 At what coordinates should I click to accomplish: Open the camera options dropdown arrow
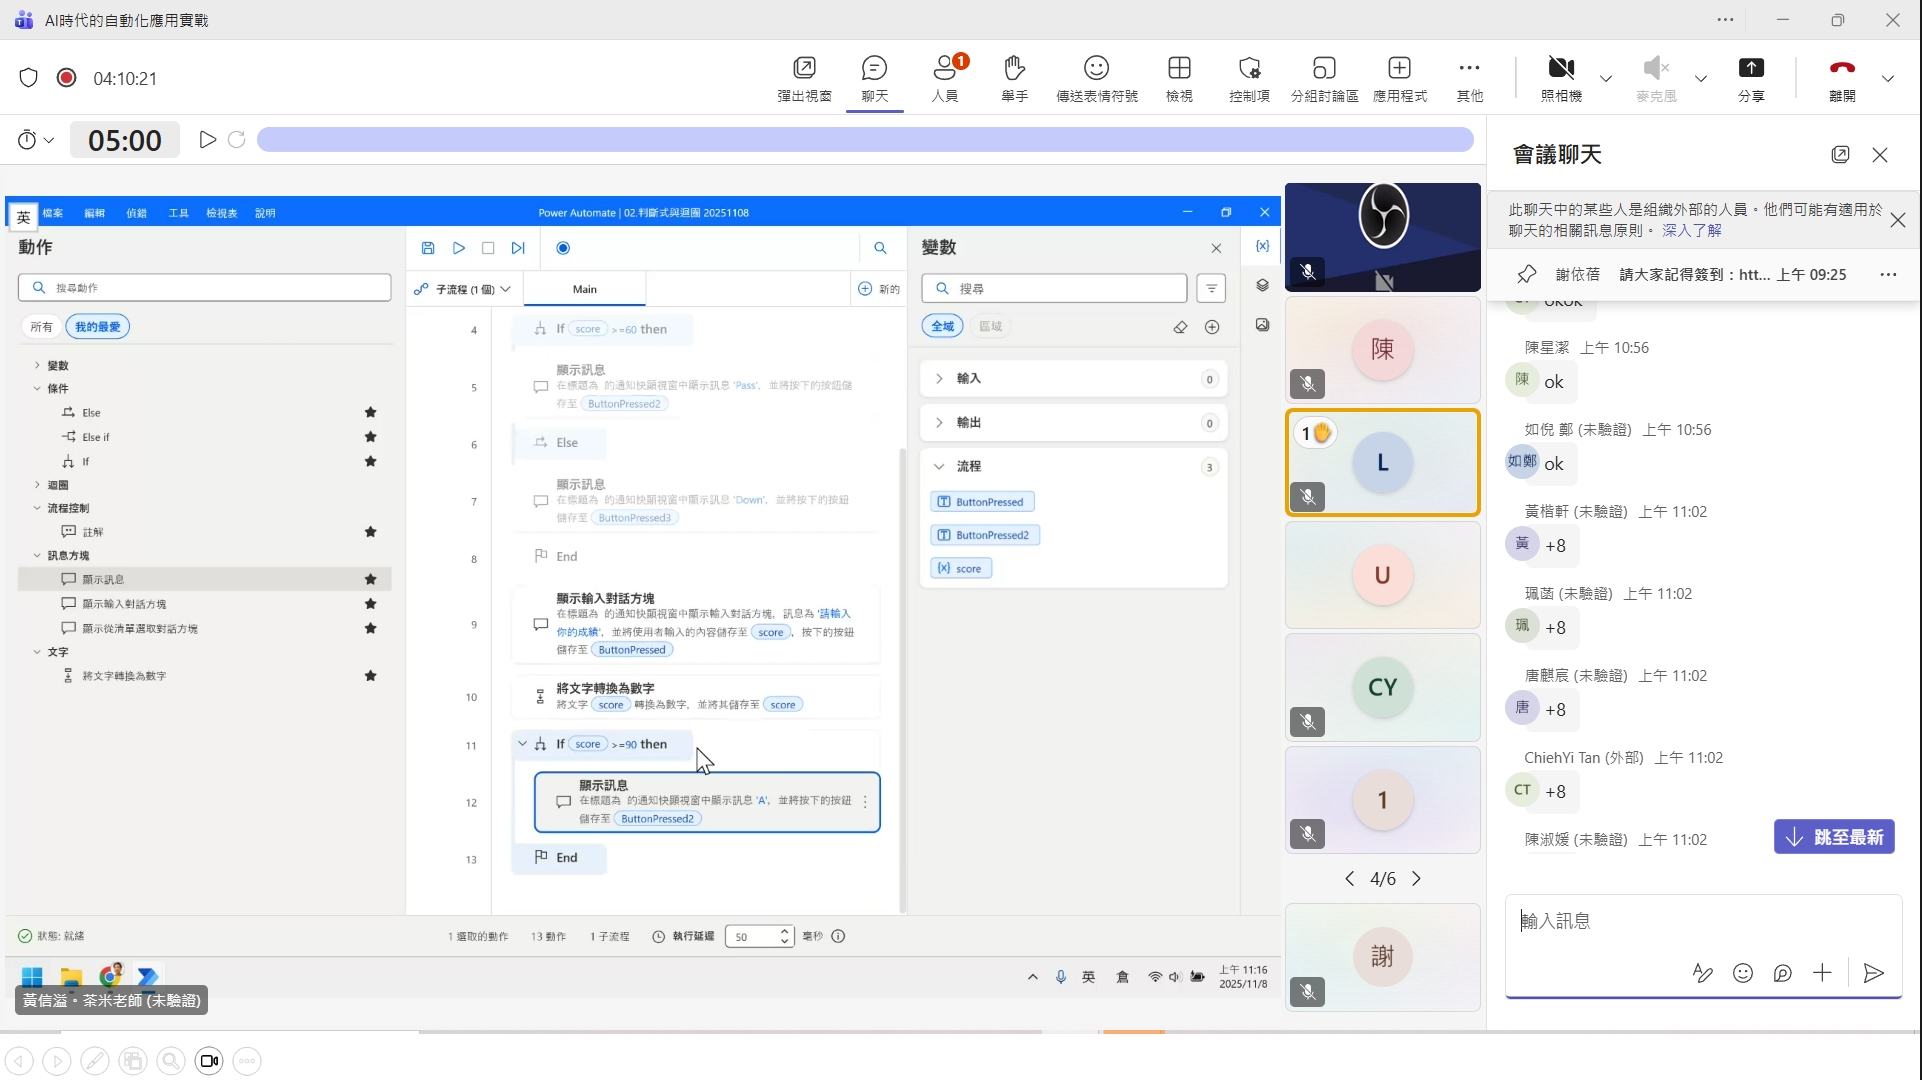click(1606, 78)
